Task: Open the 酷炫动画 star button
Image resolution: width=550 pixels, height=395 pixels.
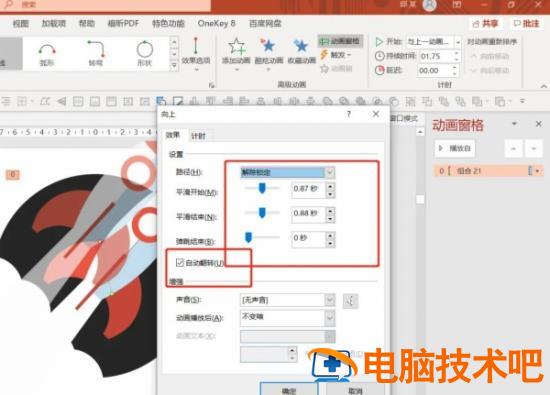Action: 269,54
